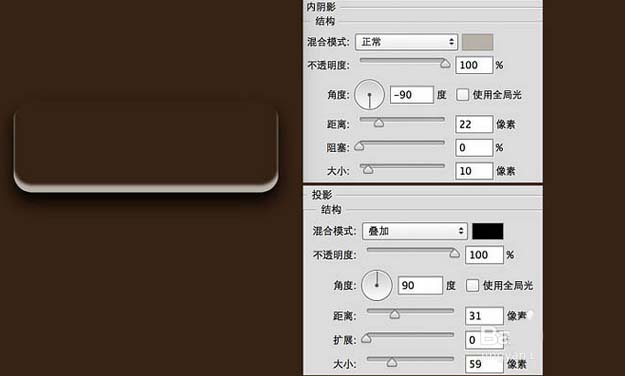The height and width of the screenshot is (376, 625).
Task: Enable global light for inner shadow
Action: point(462,95)
